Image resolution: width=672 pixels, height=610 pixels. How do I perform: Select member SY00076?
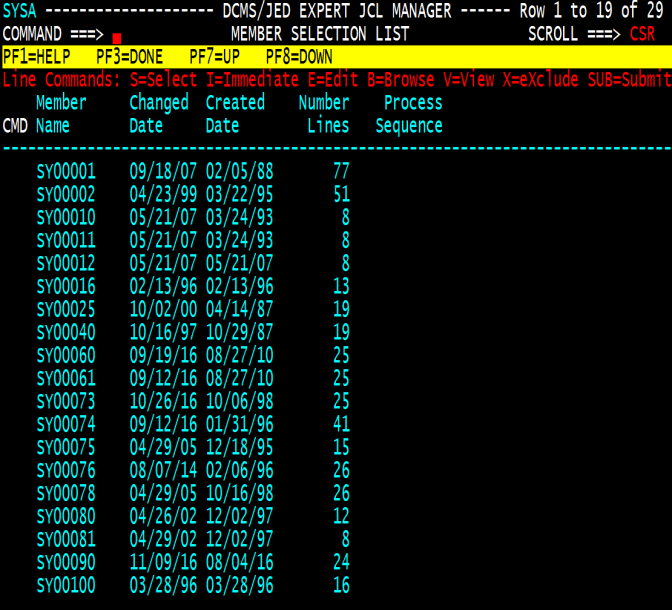click(66, 471)
